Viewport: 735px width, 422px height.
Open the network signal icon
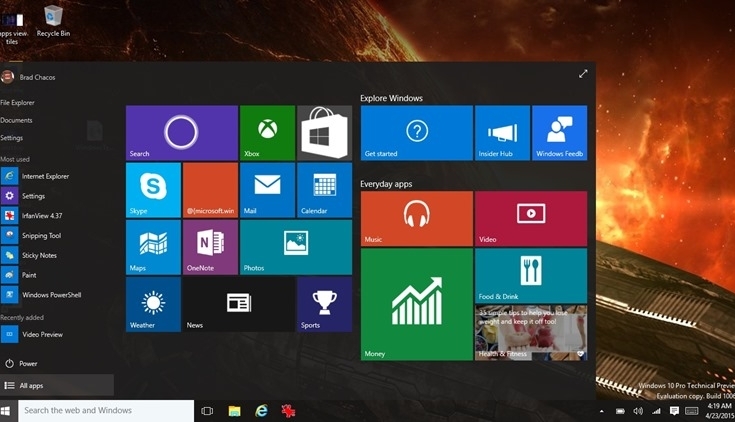click(656, 411)
